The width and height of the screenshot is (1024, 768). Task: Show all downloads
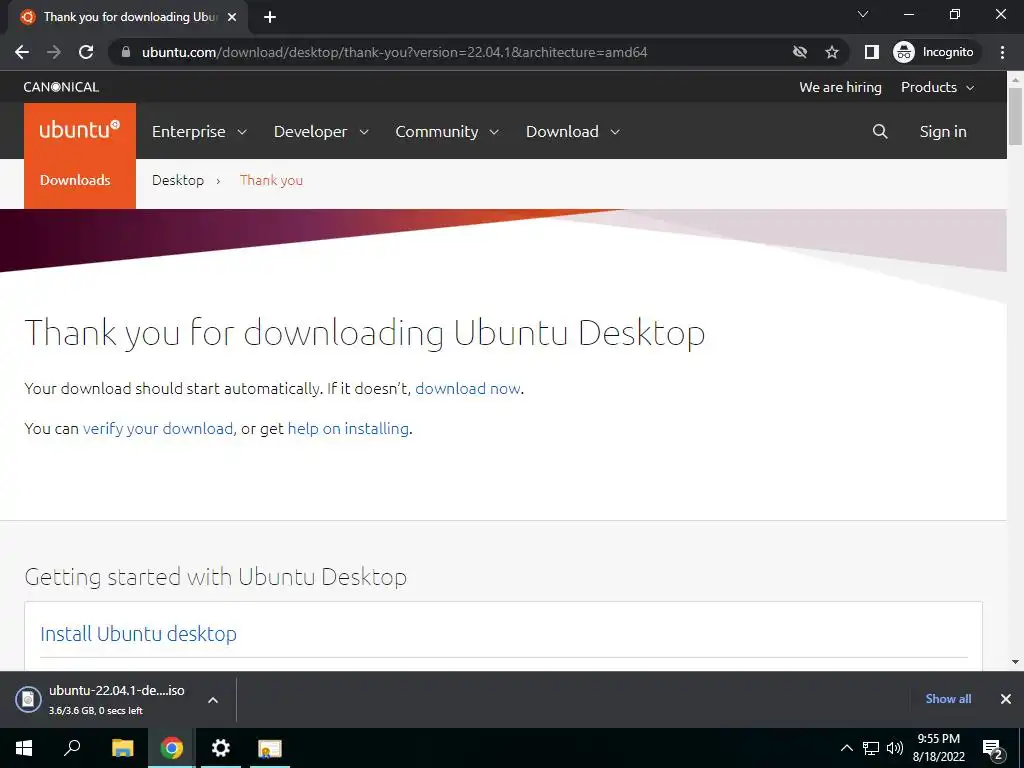tap(948, 699)
